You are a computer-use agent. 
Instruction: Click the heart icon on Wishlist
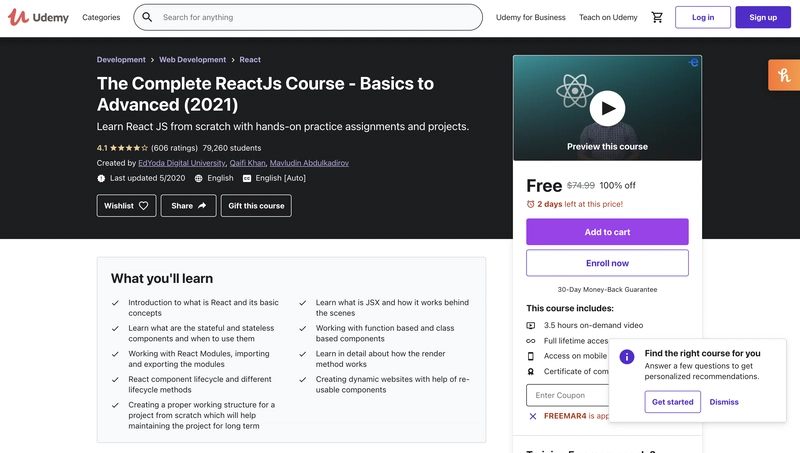click(x=143, y=206)
